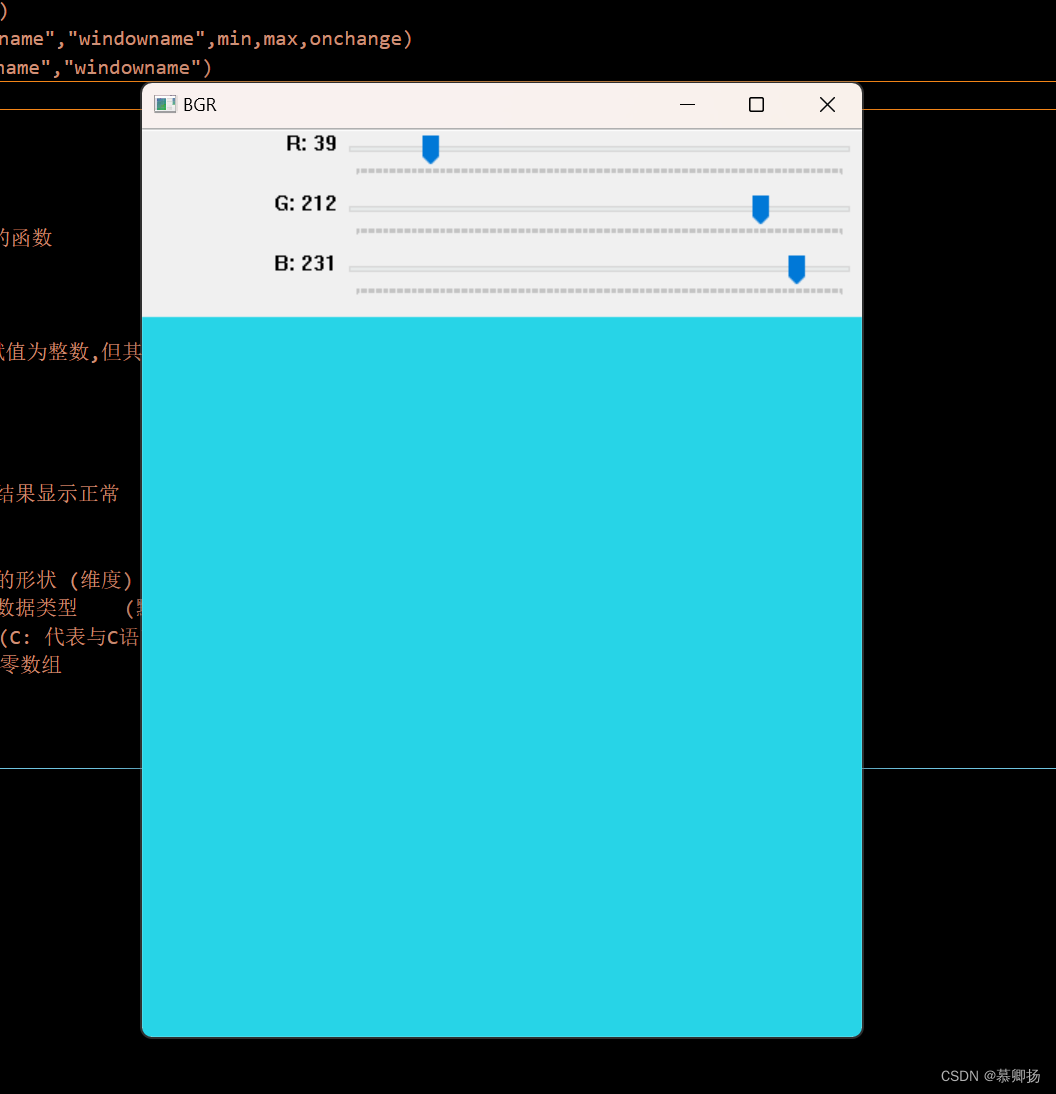Screen dimensions: 1056x1094
Task: Click the editor text '零数组'
Action: pyautogui.click(x=31, y=664)
